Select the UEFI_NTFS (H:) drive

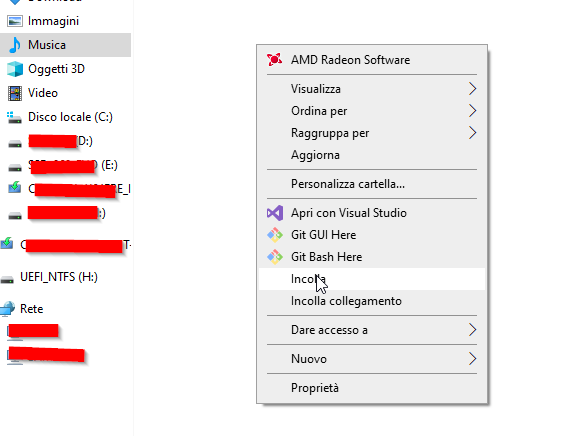pyautogui.click(x=65, y=277)
